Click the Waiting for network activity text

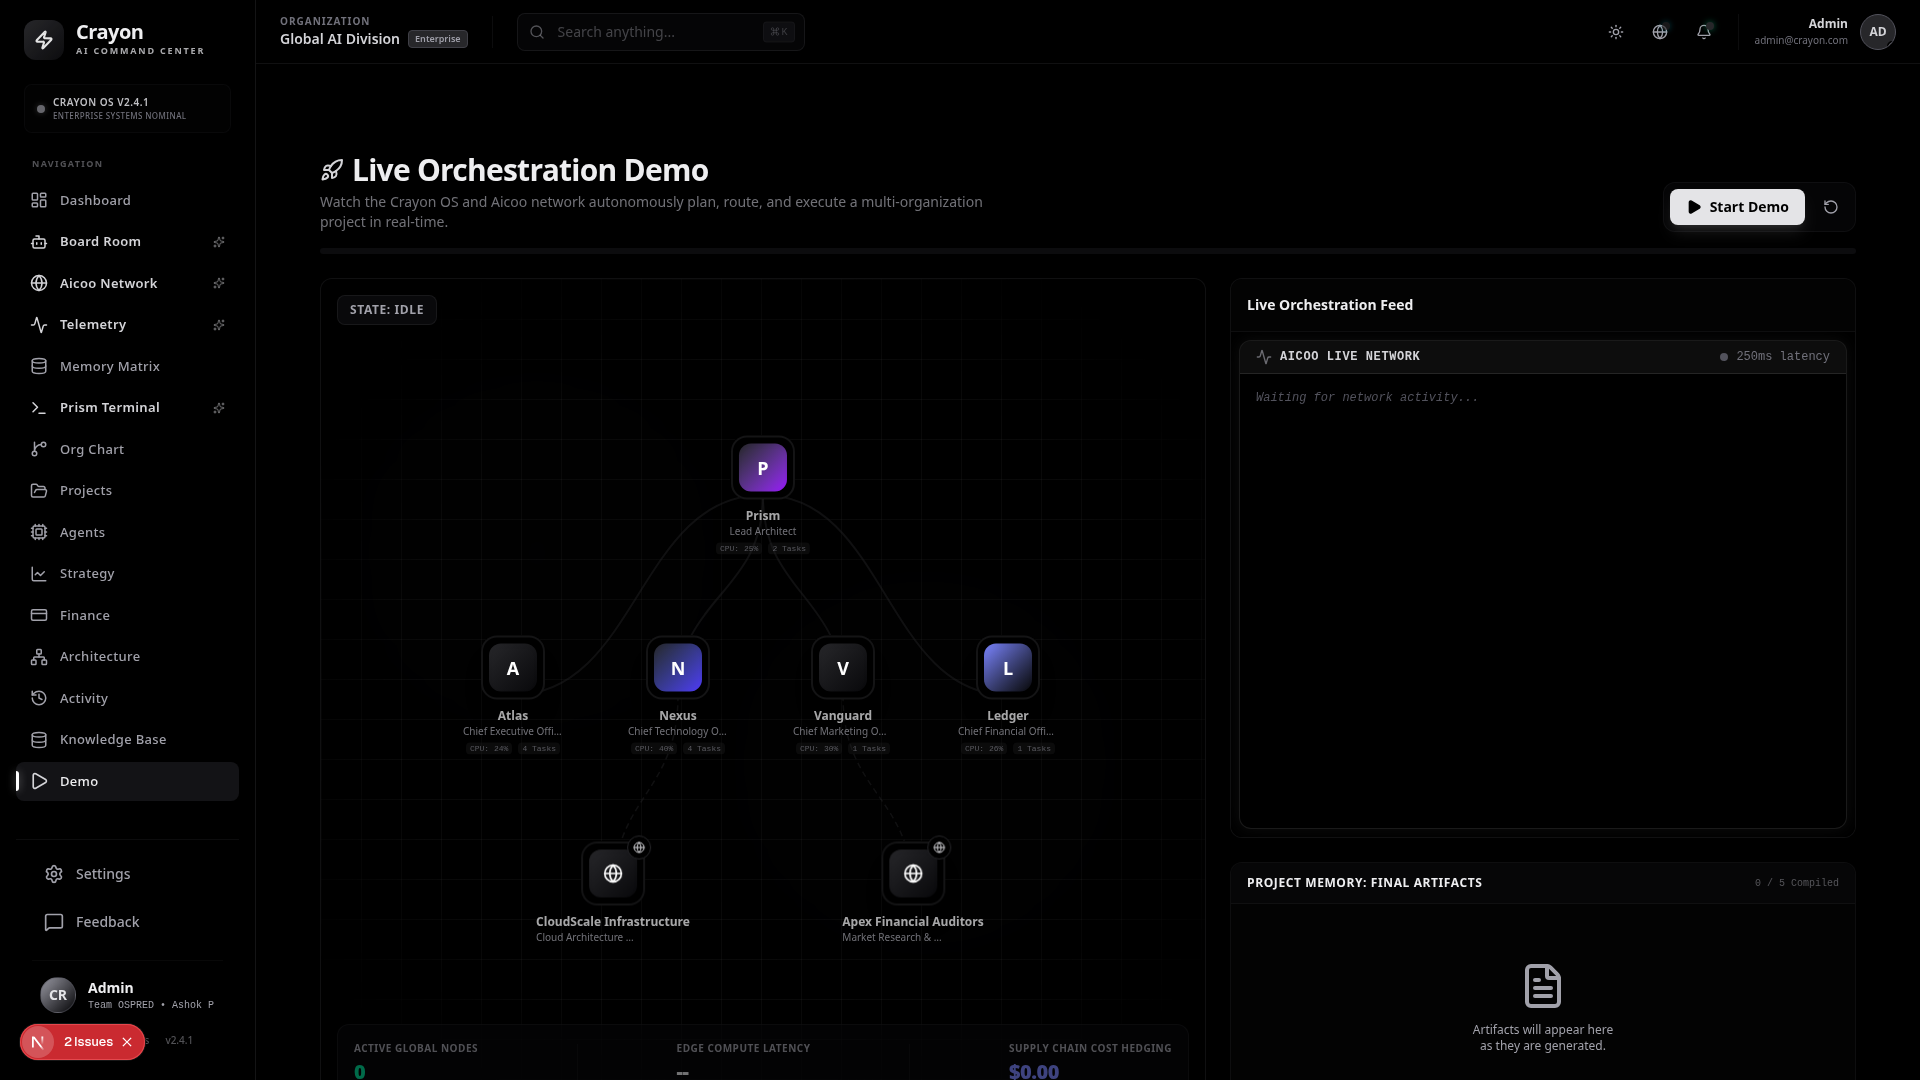point(1367,398)
